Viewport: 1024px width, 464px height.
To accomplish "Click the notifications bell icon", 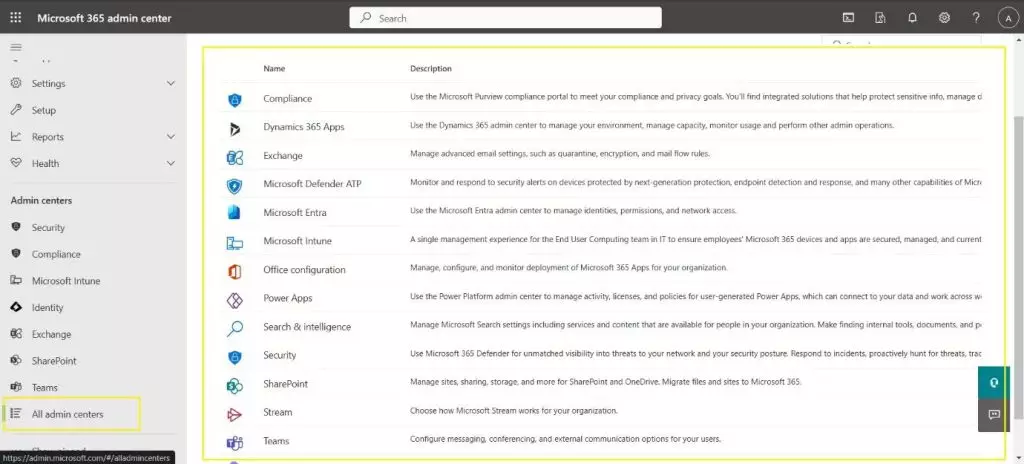I will (x=911, y=18).
